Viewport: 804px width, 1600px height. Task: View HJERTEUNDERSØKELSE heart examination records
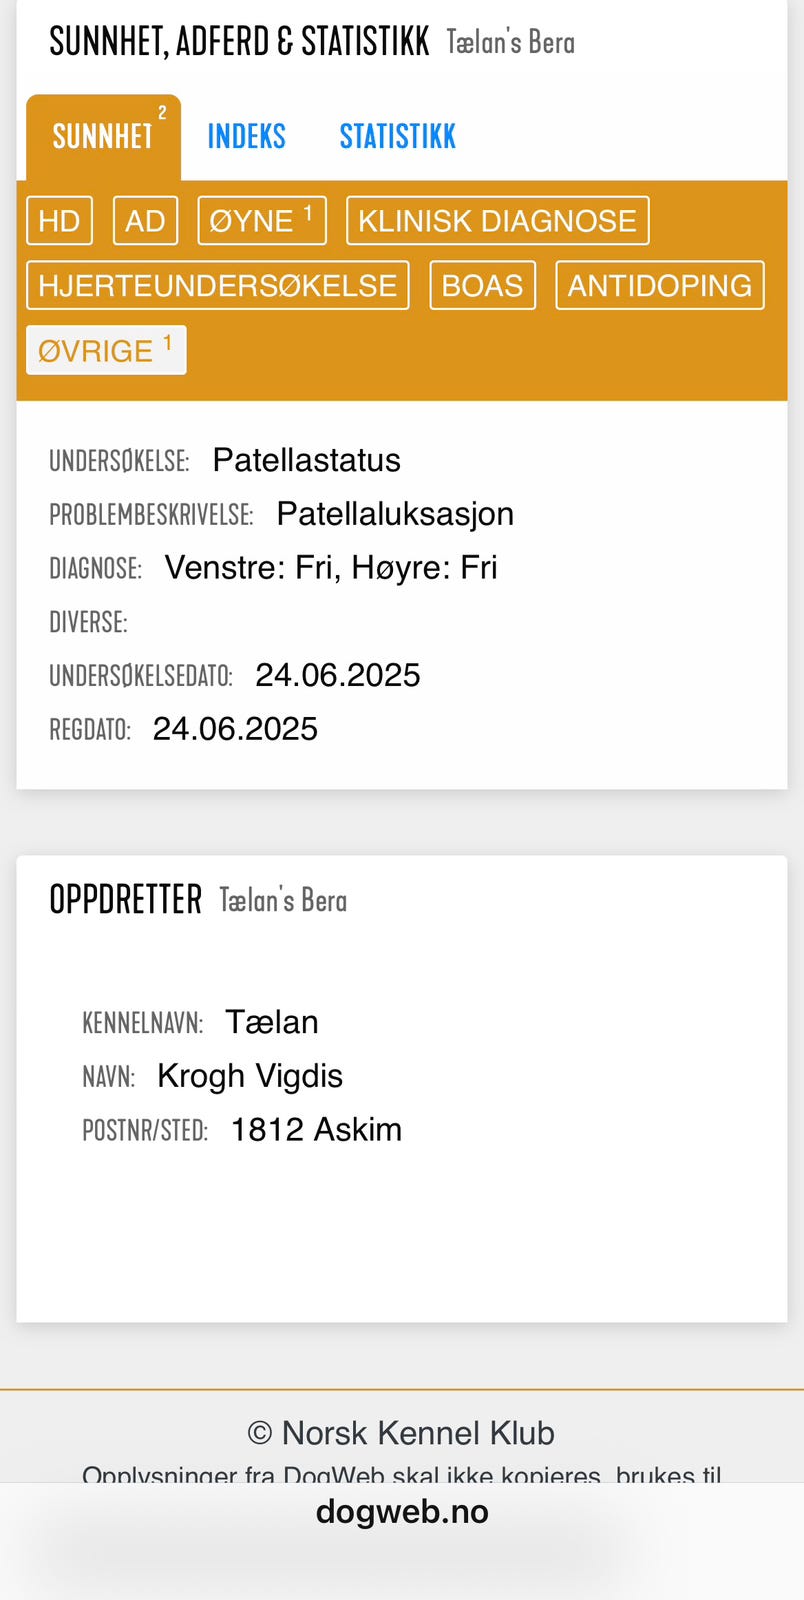coord(217,285)
